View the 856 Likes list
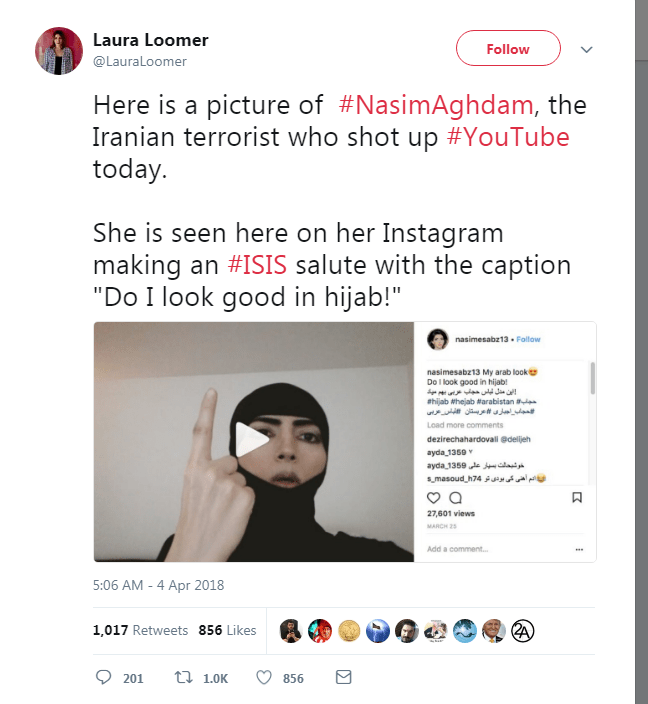 227,630
